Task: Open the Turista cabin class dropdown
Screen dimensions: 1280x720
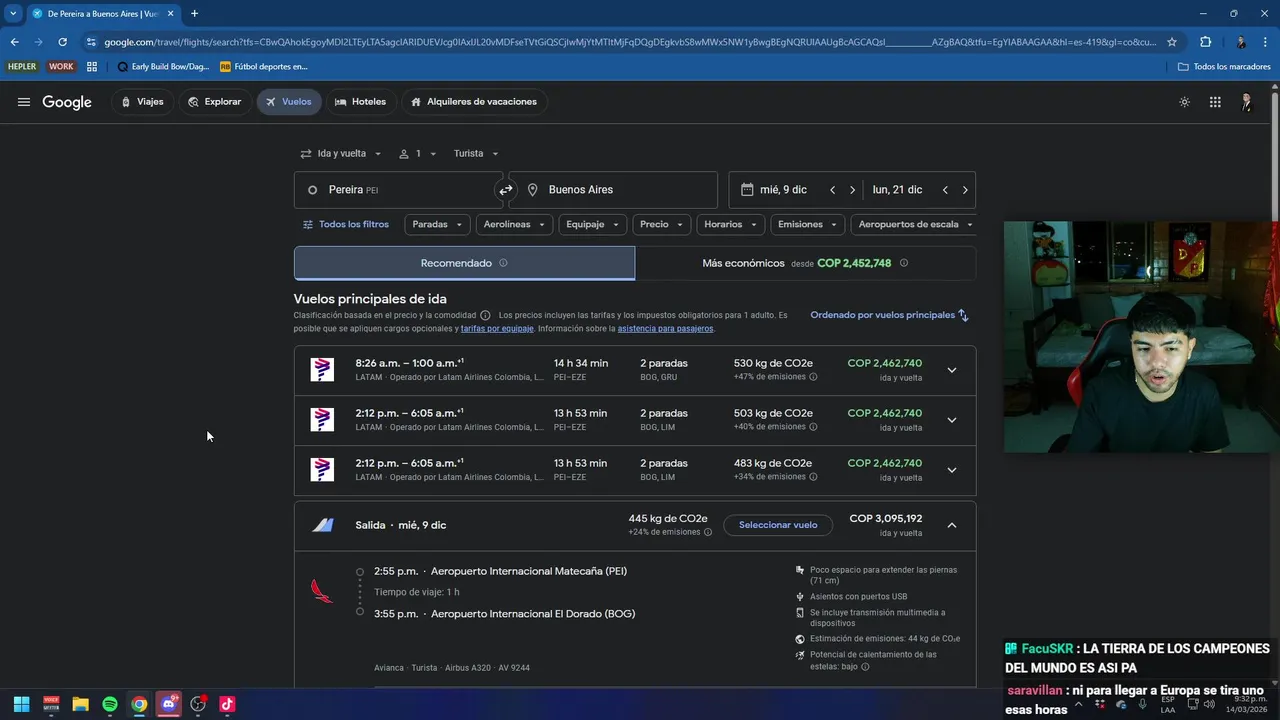Action: coord(476,154)
